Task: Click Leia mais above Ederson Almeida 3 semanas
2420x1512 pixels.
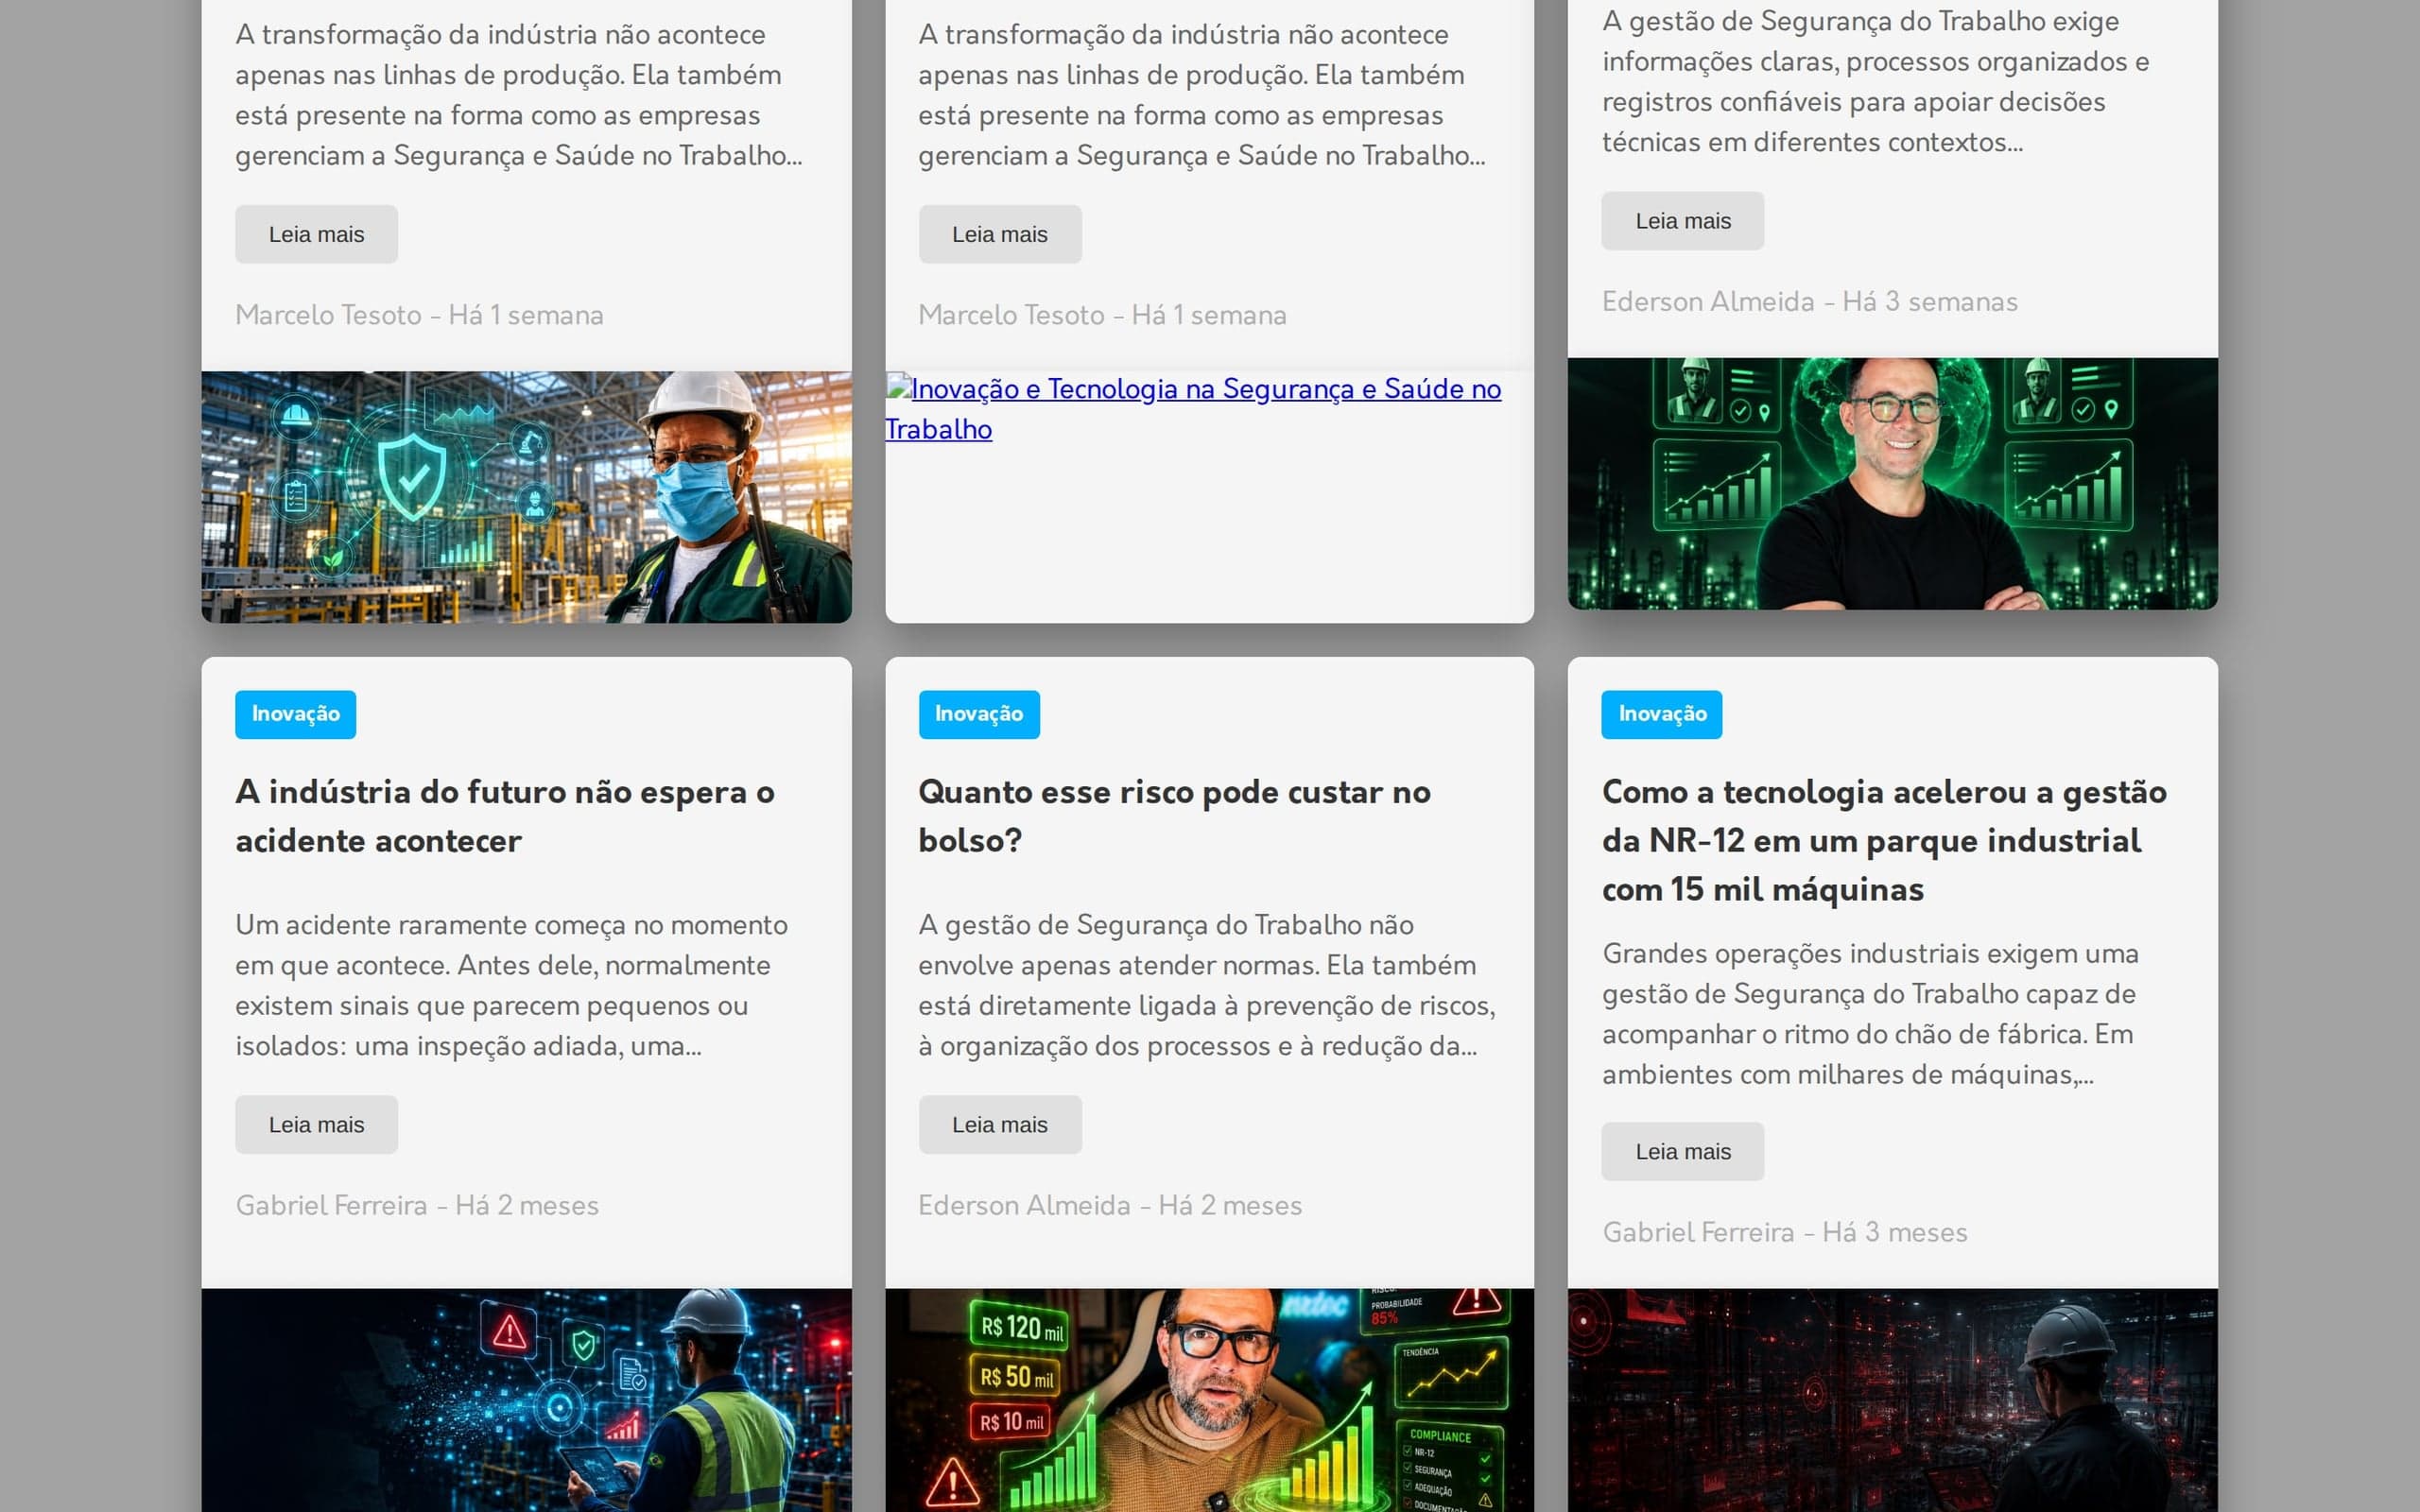Action: click(x=1682, y=221)
